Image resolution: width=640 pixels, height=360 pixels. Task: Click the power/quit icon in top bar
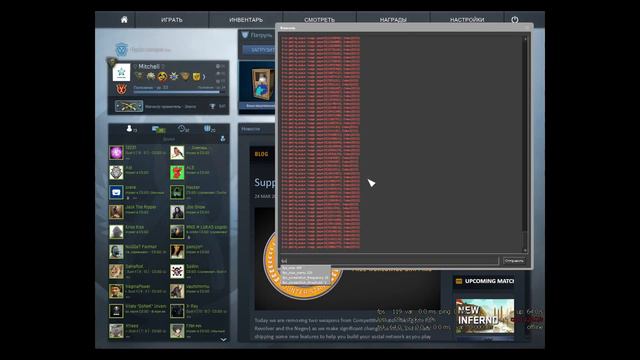point(515,20)
